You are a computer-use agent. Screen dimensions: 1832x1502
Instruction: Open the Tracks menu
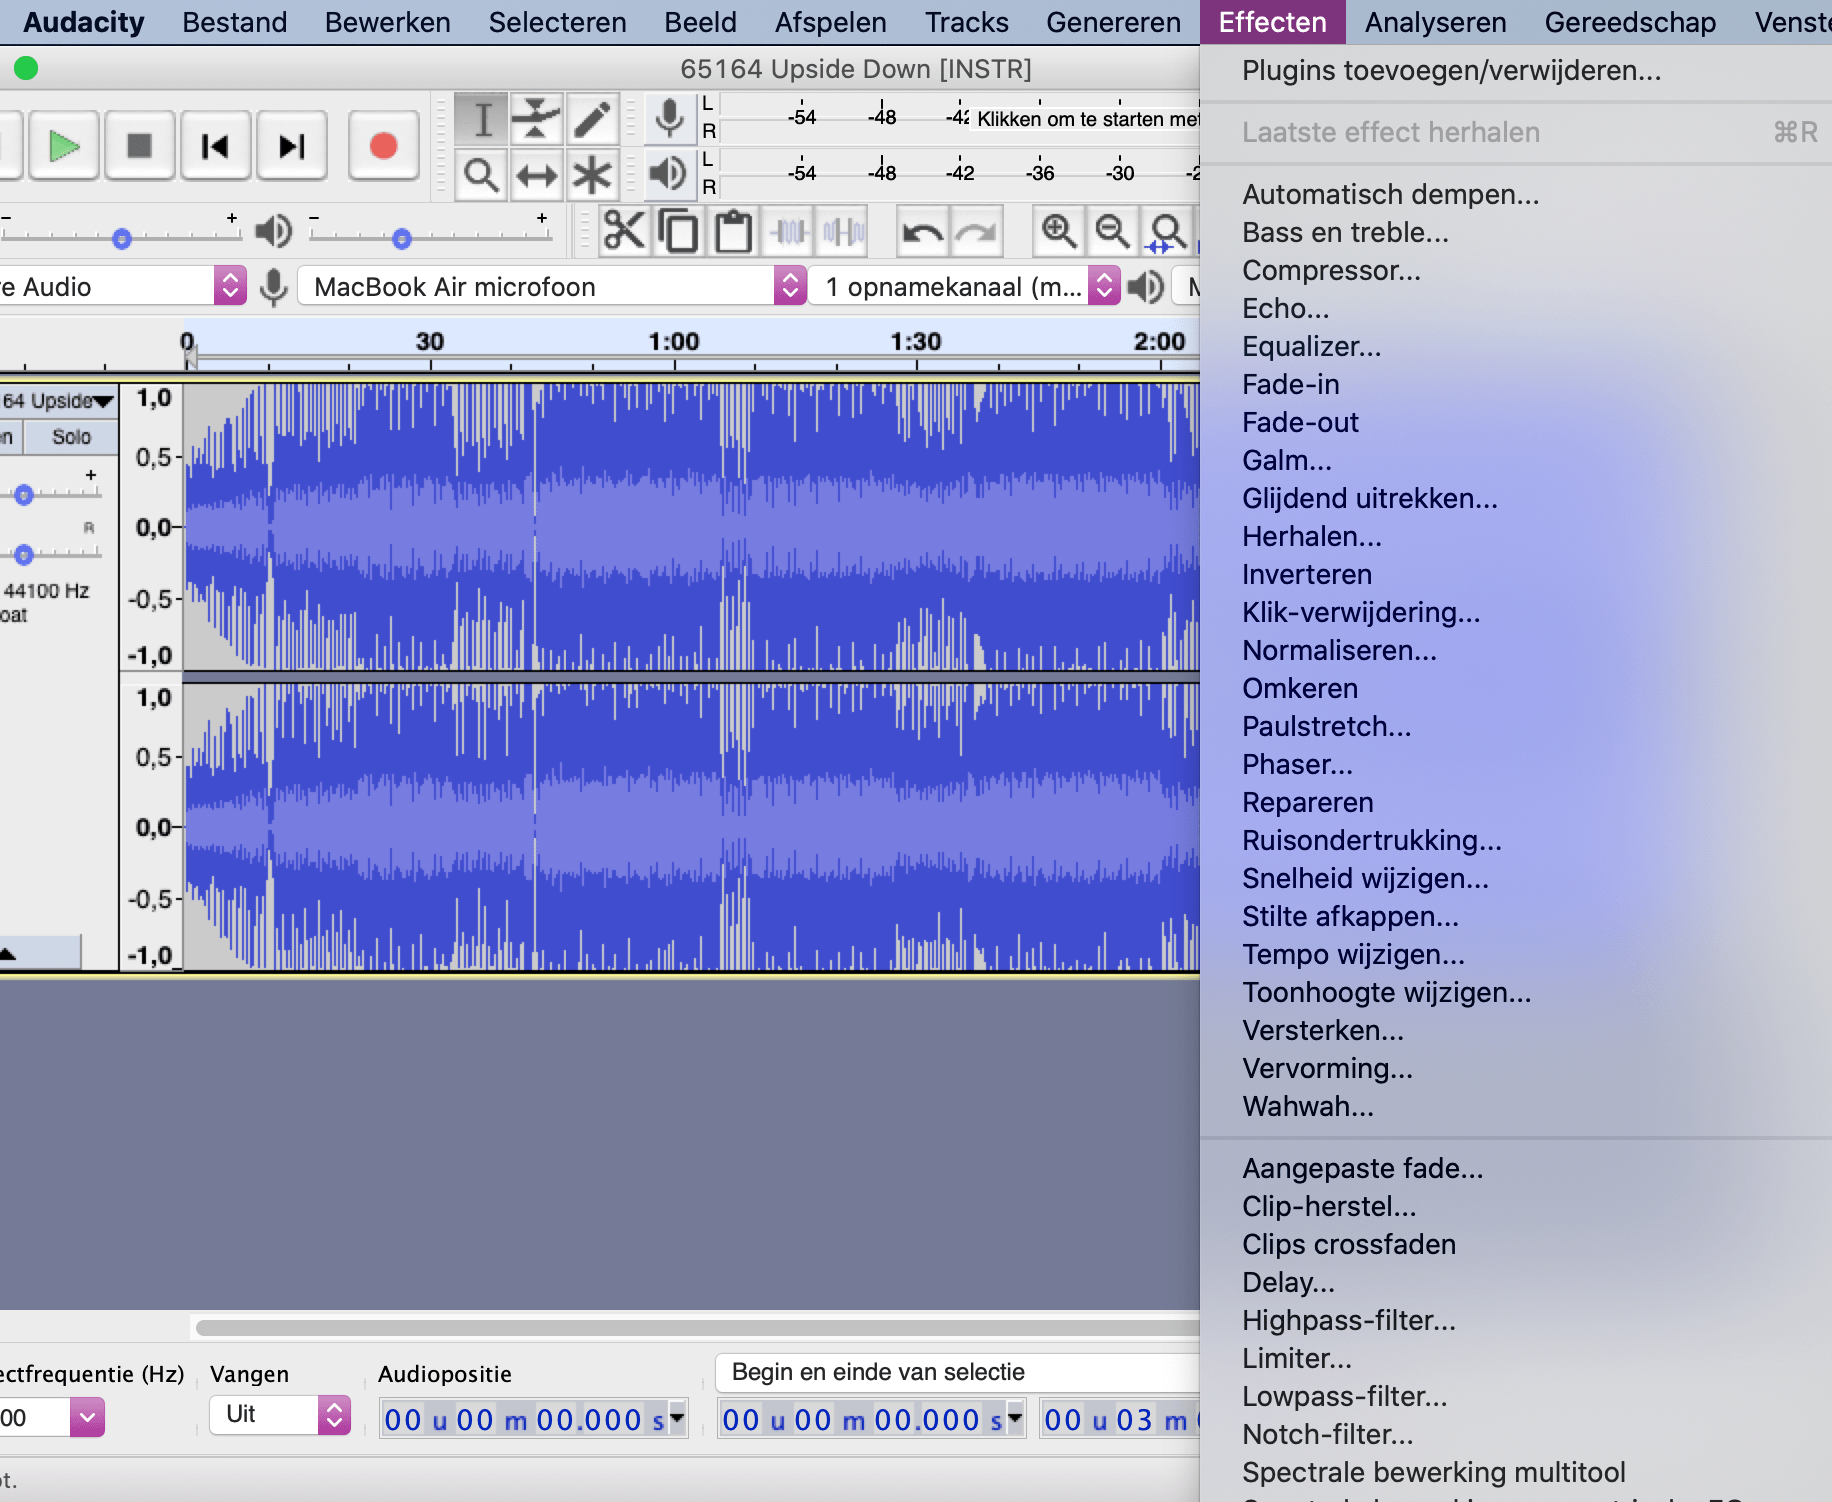point(966,22)
